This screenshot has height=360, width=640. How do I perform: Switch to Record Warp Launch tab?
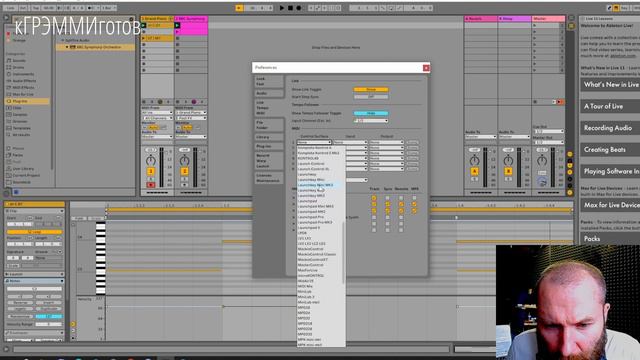[268, 161]
